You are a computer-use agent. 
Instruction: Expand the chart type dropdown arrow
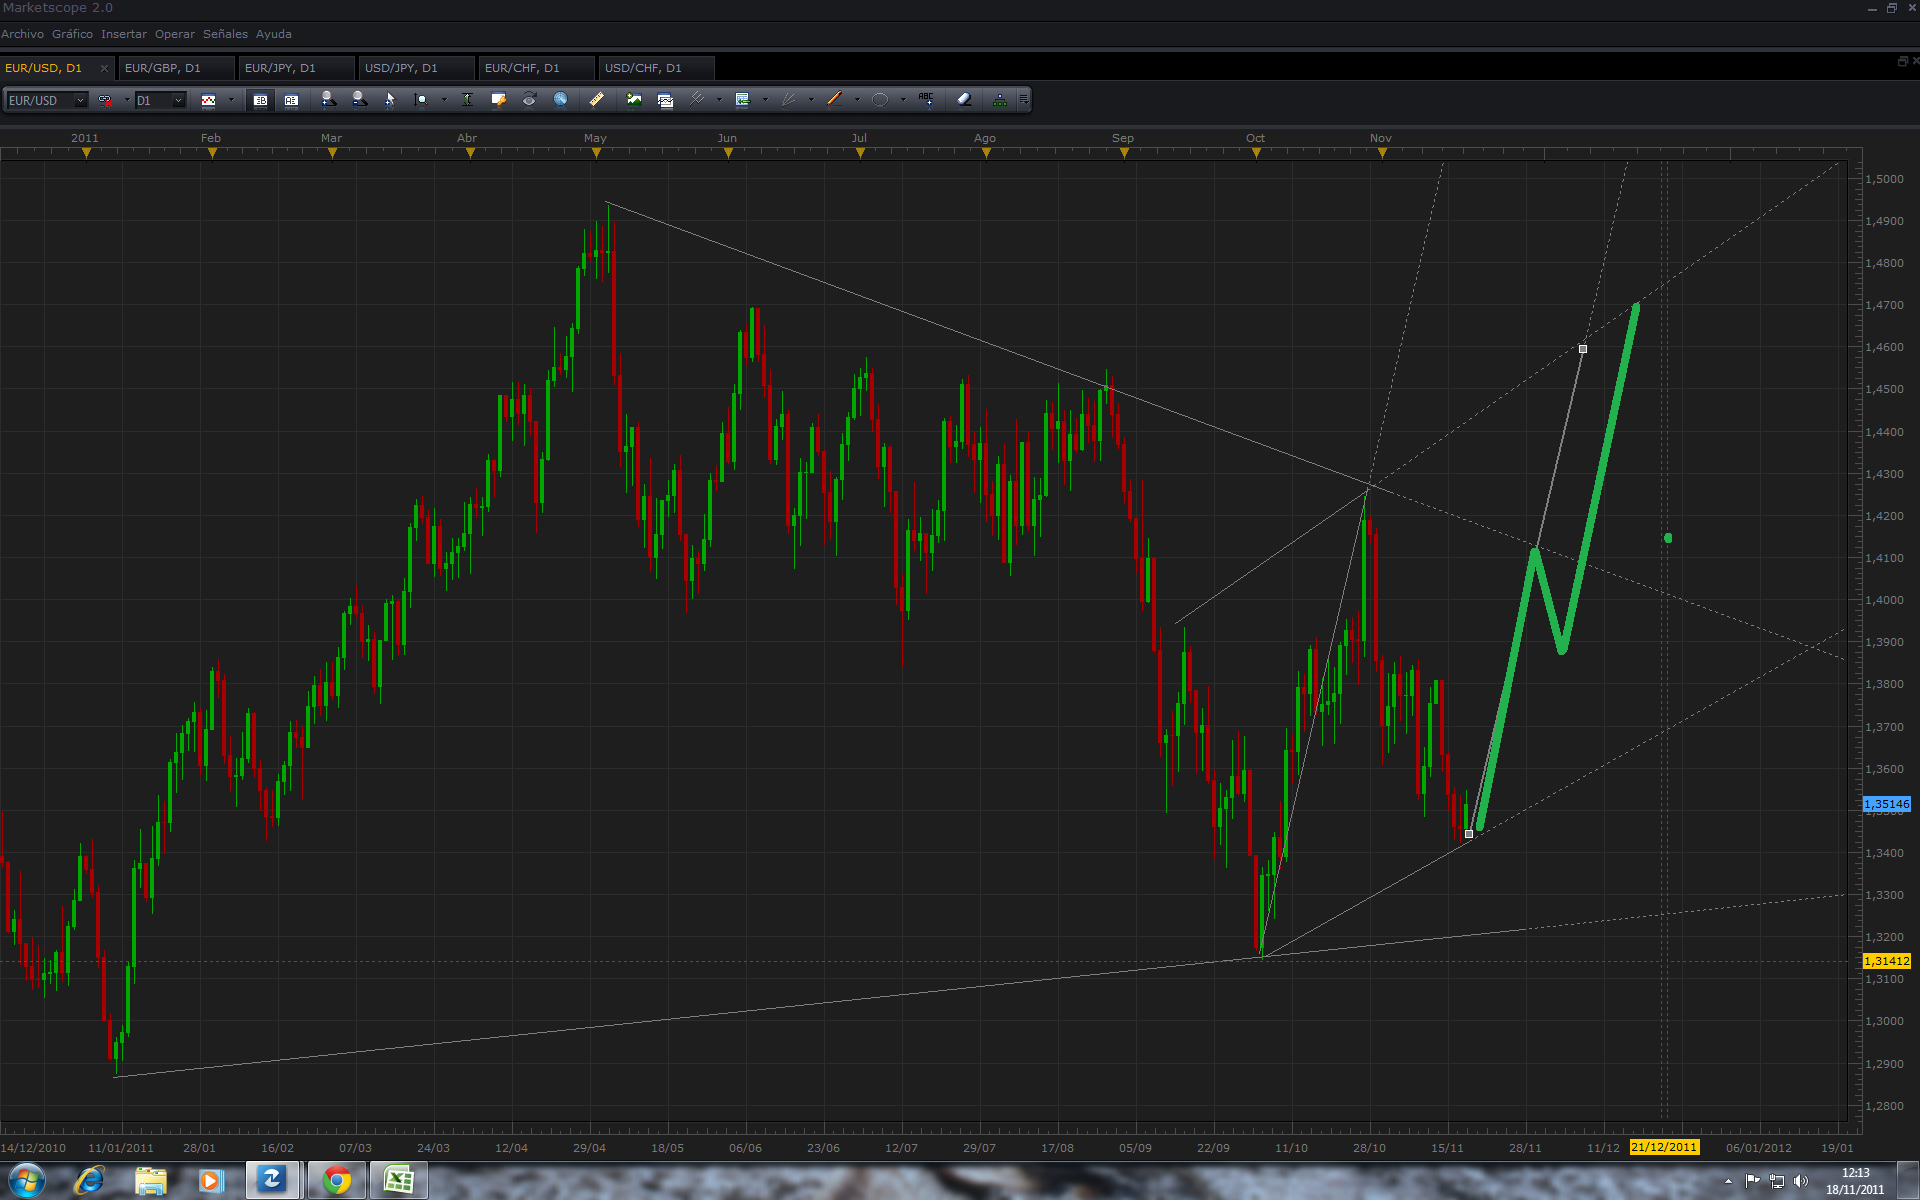pos(231,100)
